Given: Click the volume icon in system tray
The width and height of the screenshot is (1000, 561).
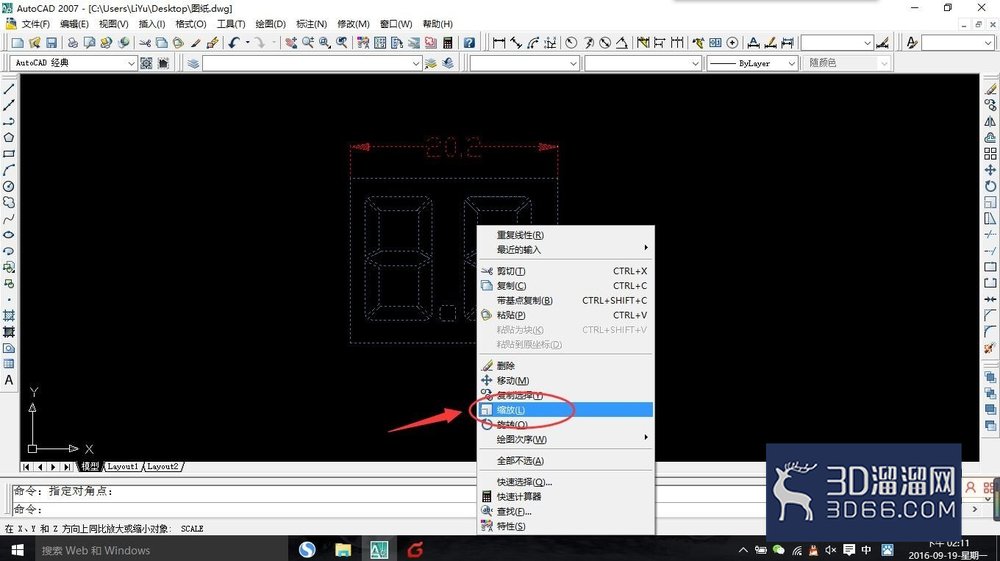Looking at the screenshot, I should [830, 550].
